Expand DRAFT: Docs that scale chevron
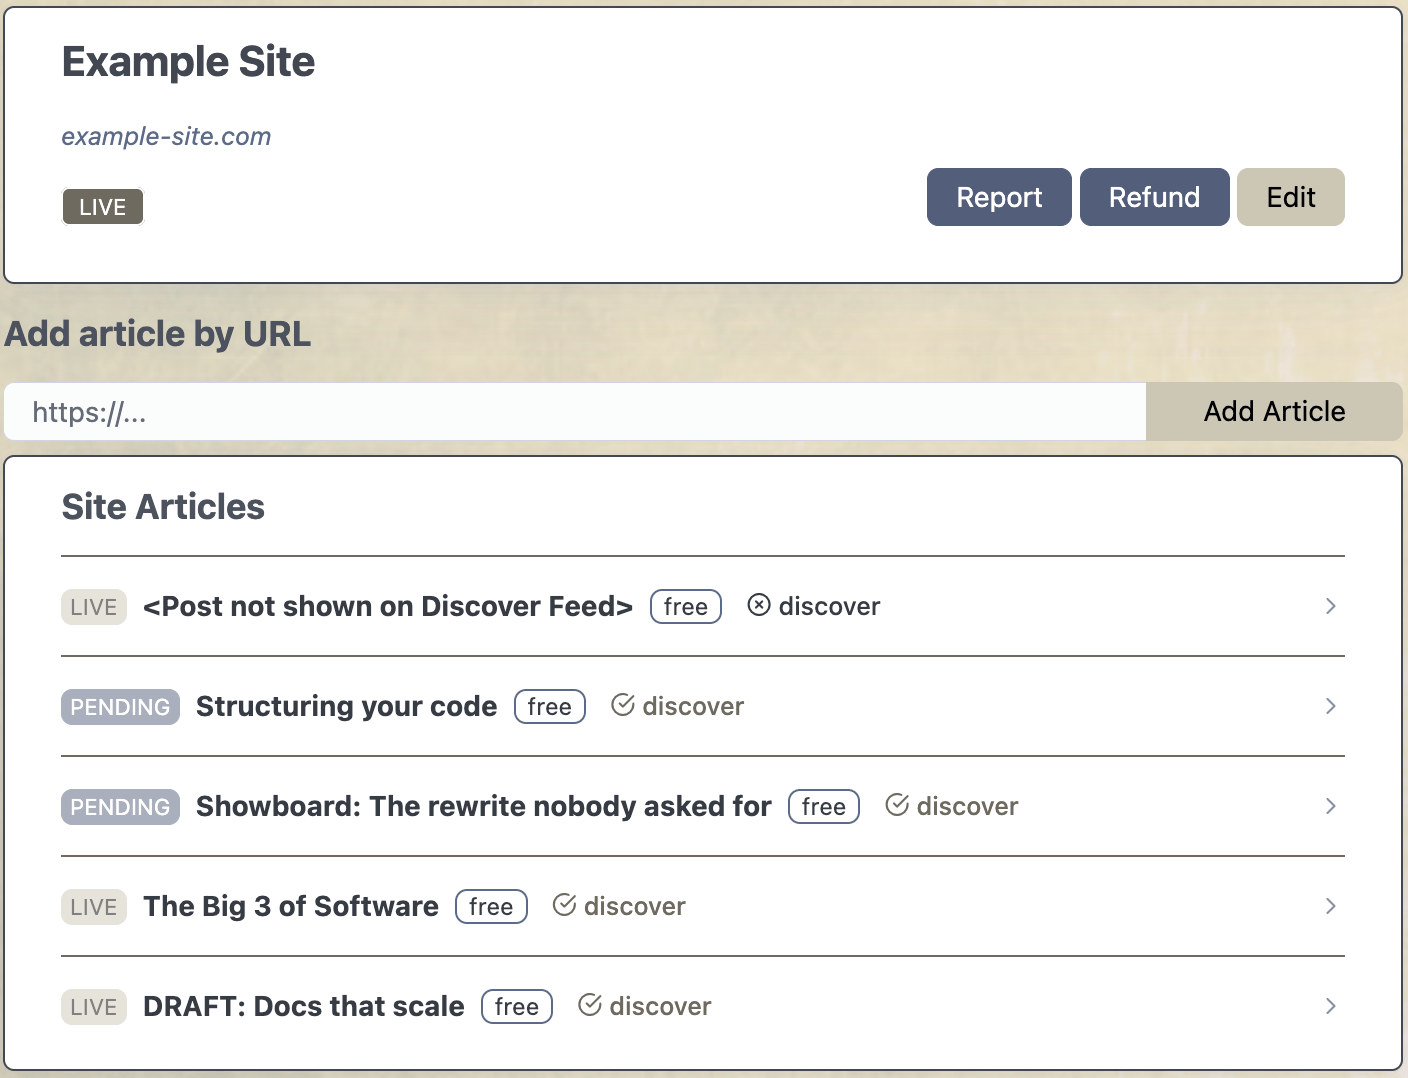Viewport: 1408px width, 1078px height. coord(1330,1006)
